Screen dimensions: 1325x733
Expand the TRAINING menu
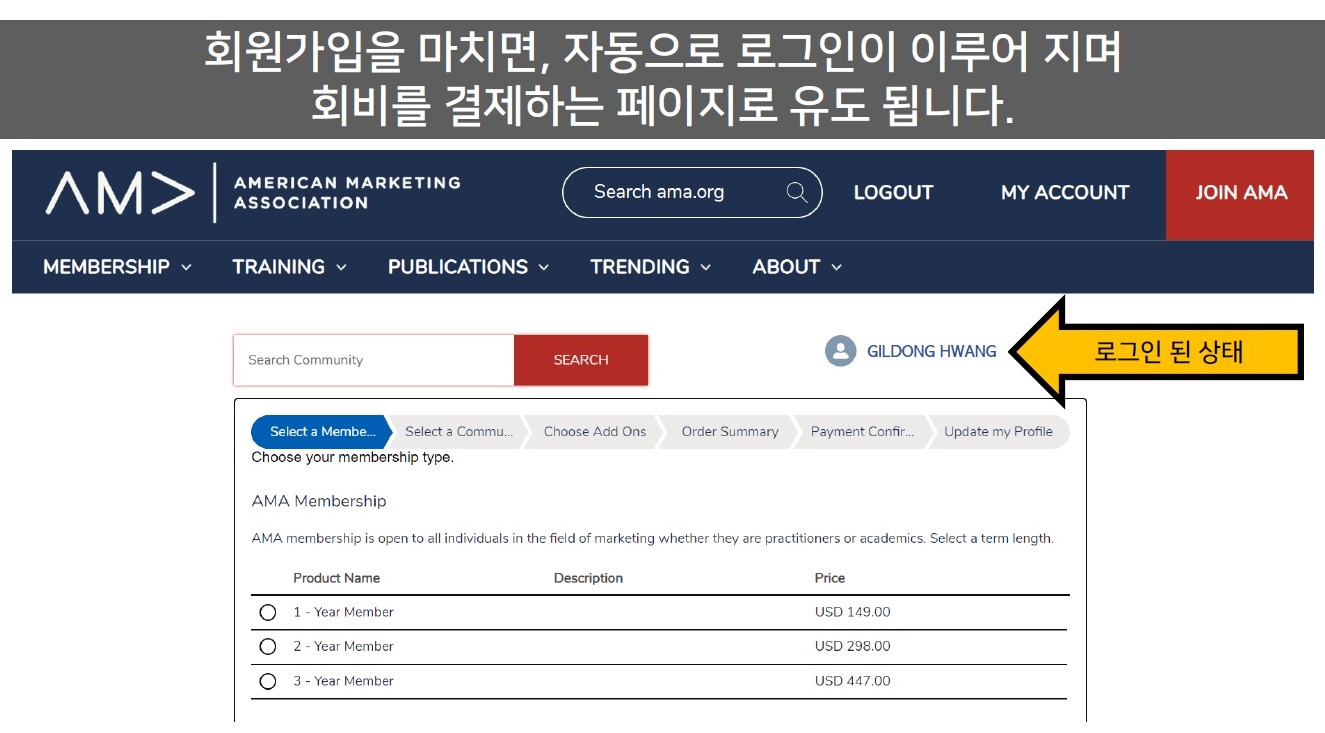pos(289,267)
